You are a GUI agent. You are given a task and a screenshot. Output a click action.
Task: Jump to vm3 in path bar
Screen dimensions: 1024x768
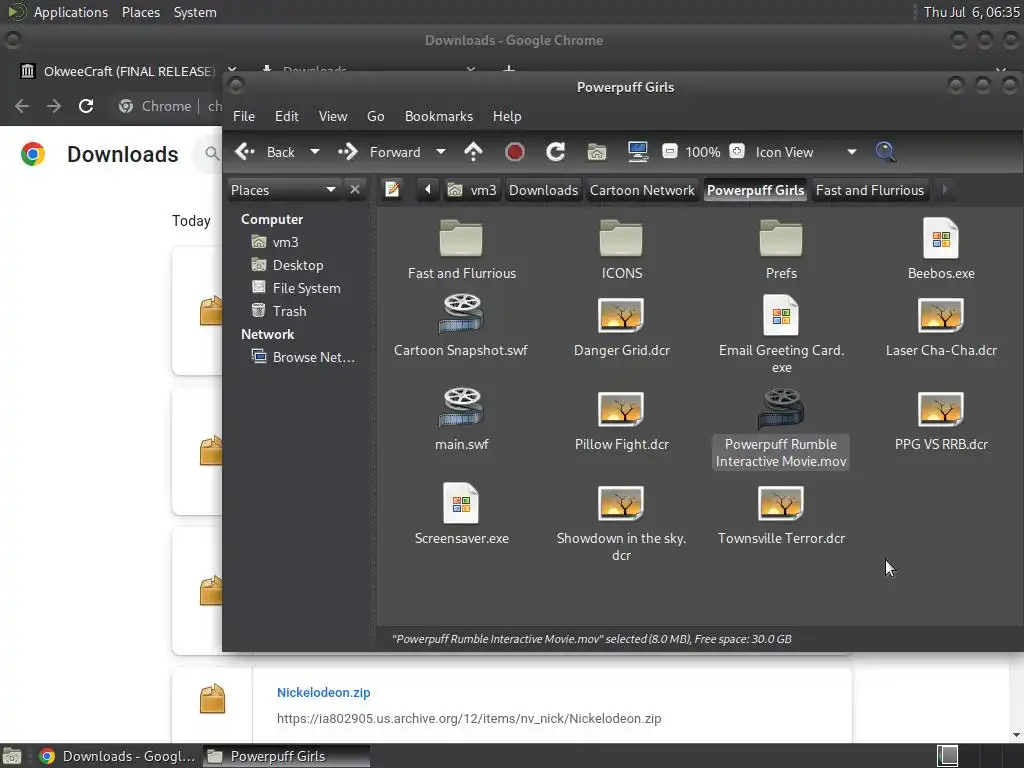pos(472,190)
